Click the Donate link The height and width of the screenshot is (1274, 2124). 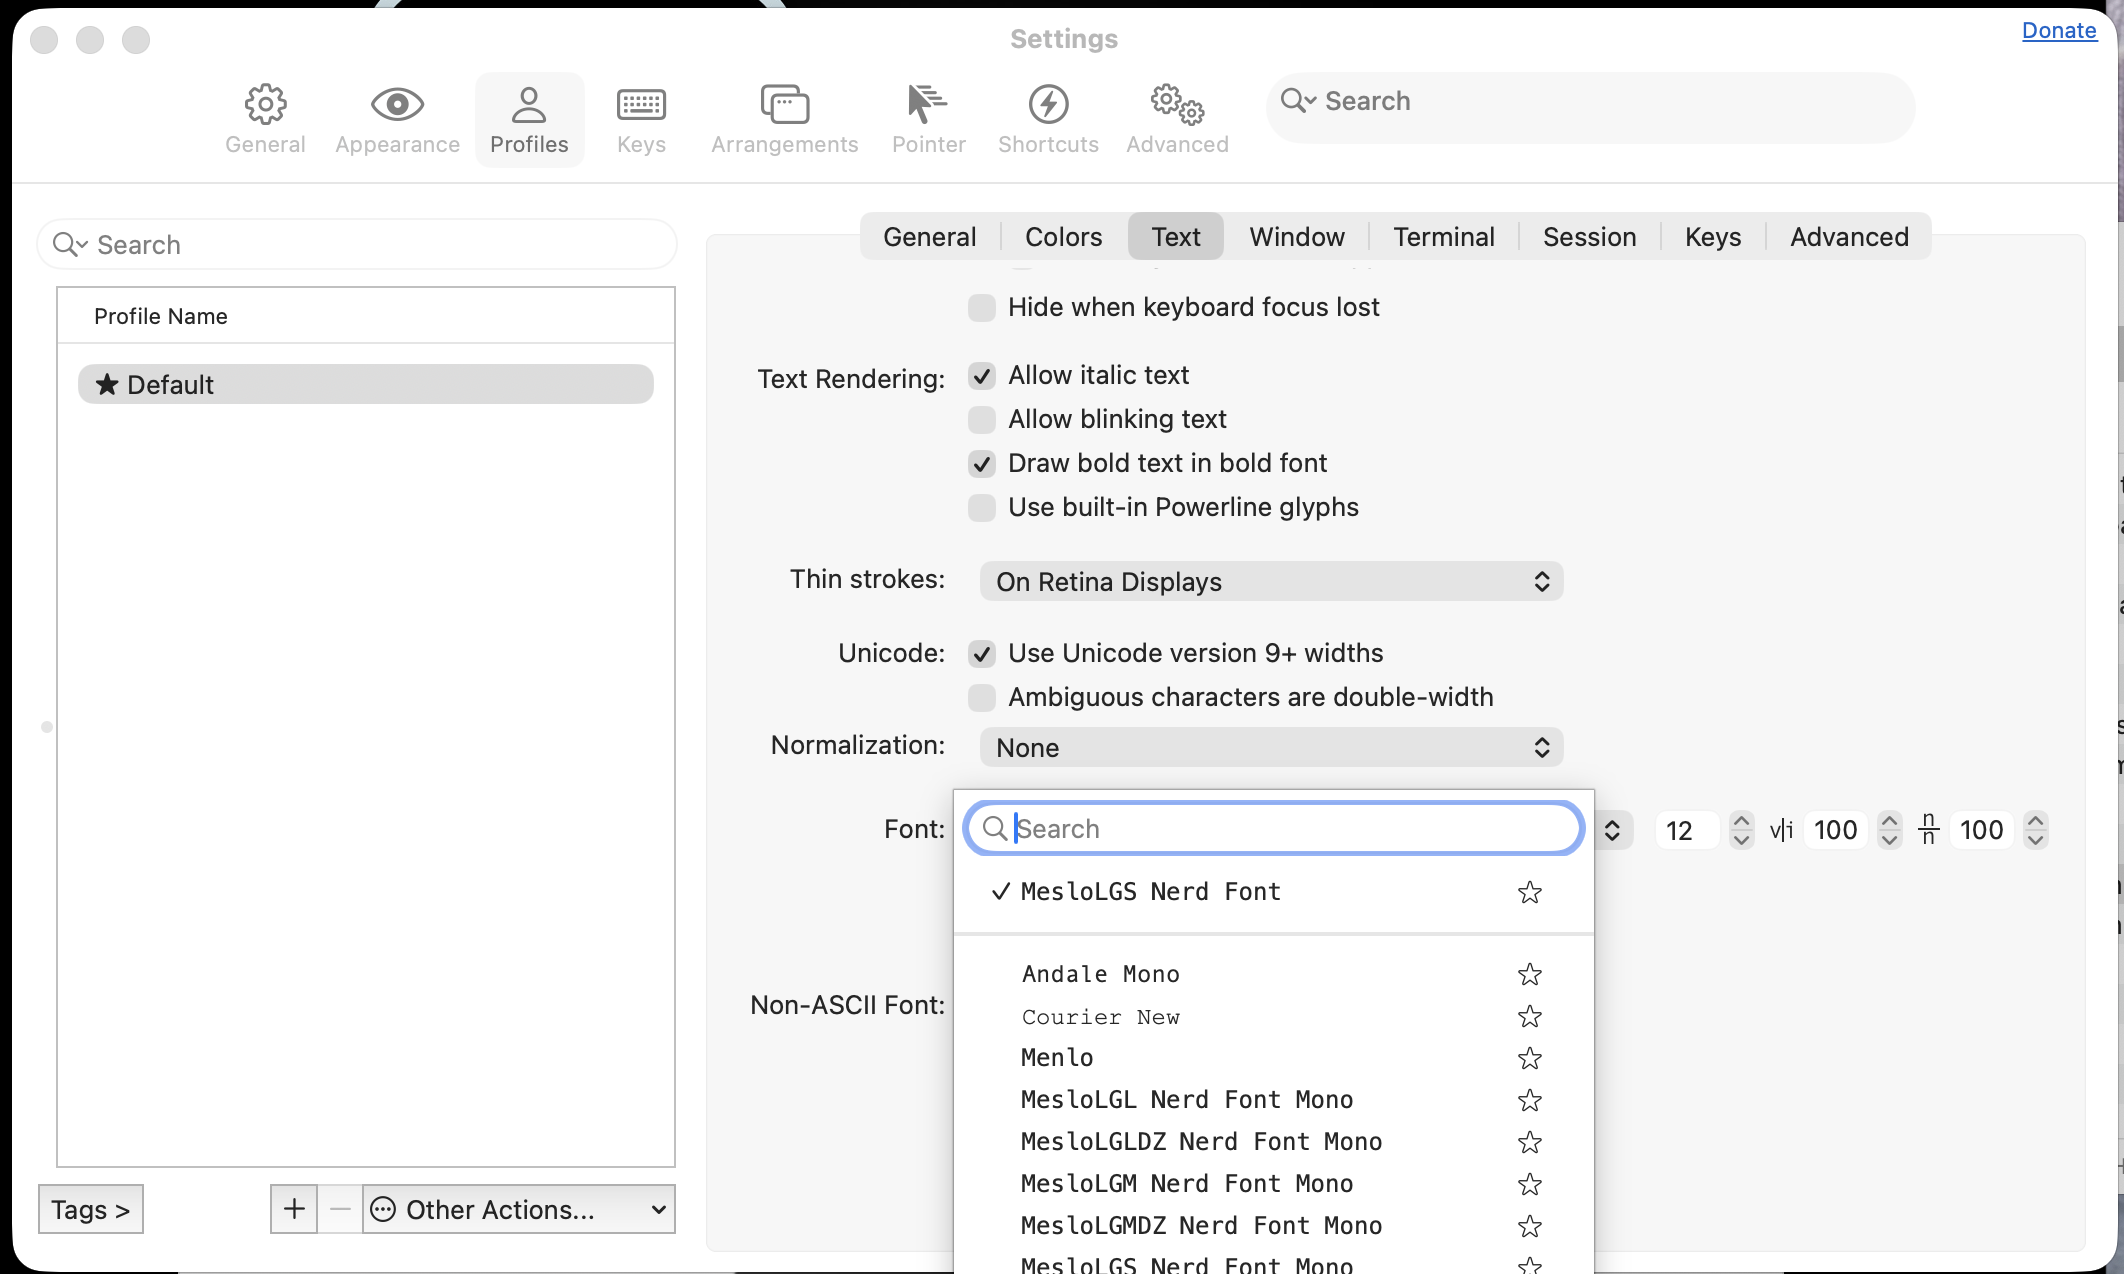pyautogui.click(x=2058, y=30)
